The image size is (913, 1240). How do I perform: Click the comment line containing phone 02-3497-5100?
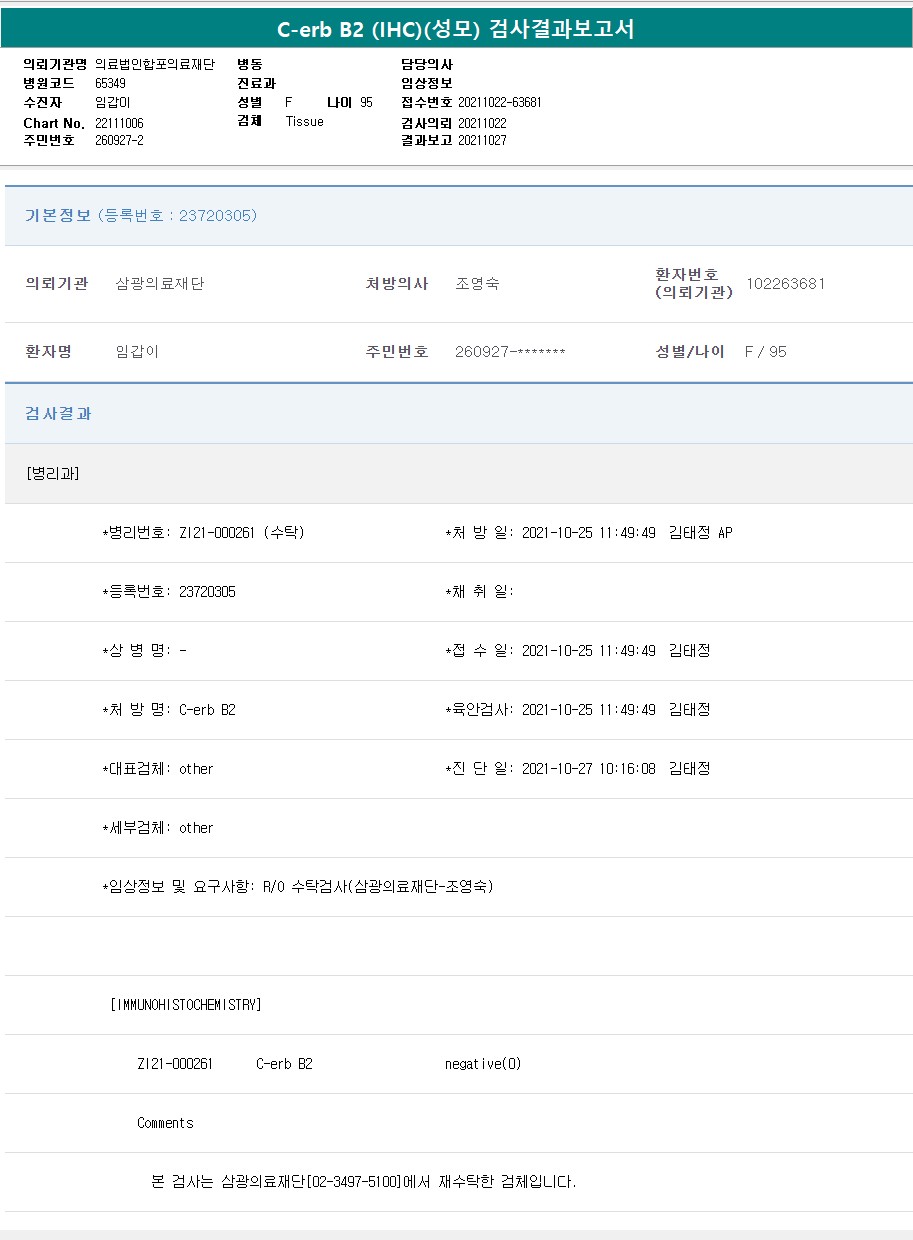(363, 1182)
